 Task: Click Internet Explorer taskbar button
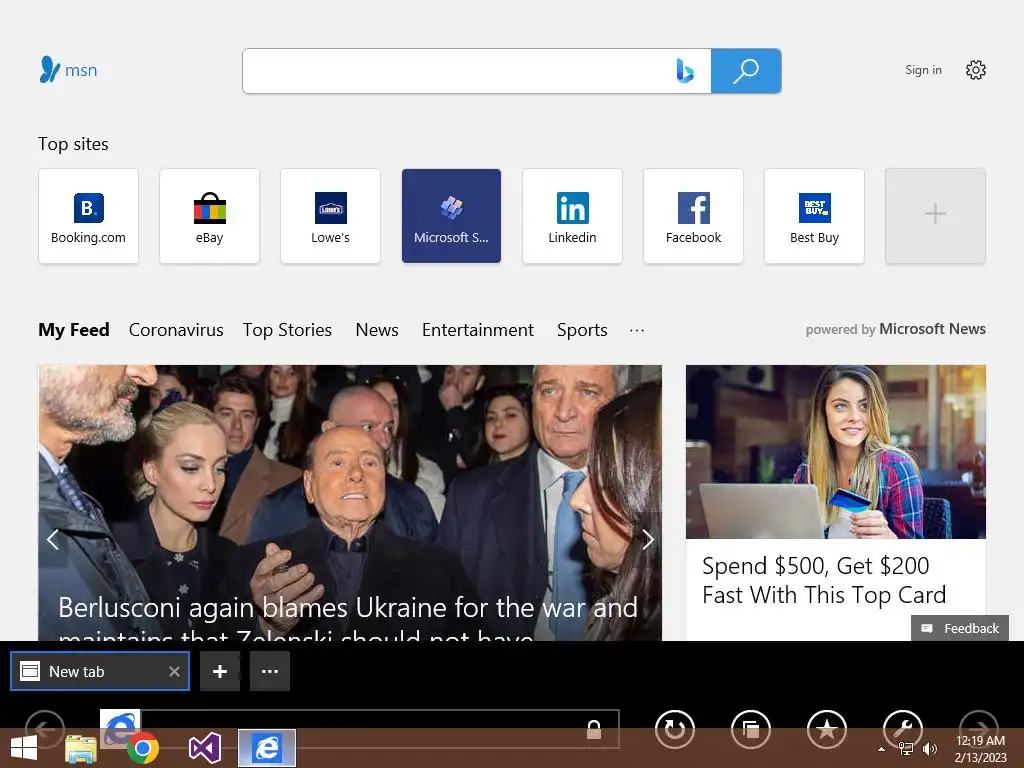(x=266, y=748)
